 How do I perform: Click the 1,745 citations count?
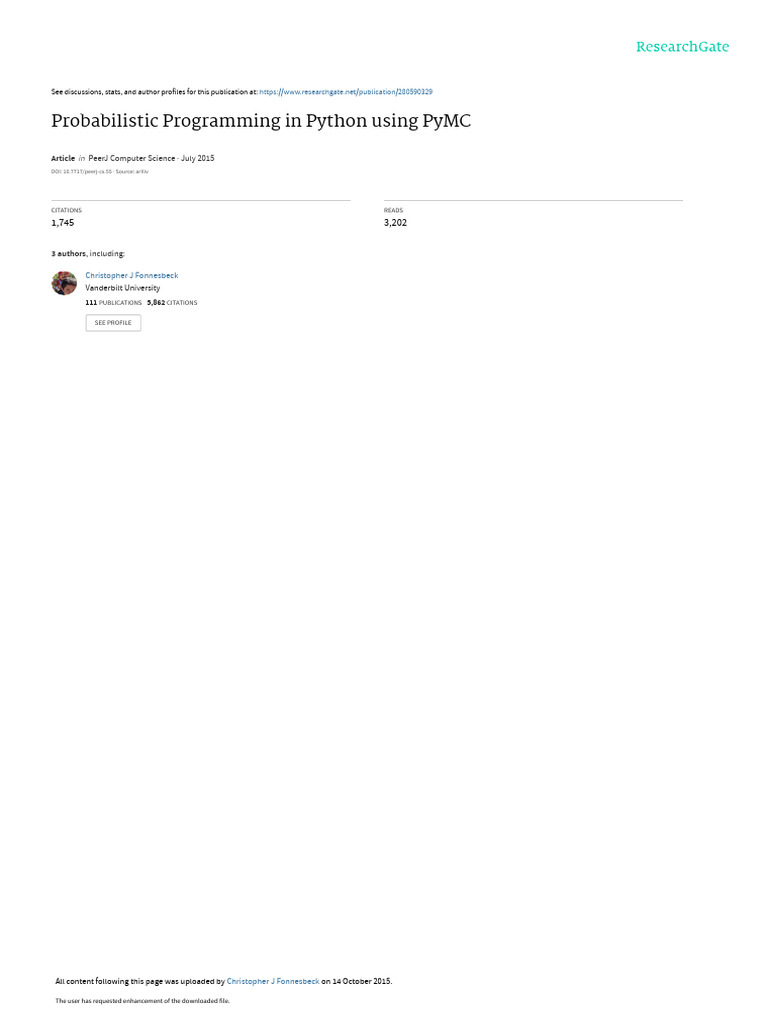pyautogui.click(x=63, y=223)
